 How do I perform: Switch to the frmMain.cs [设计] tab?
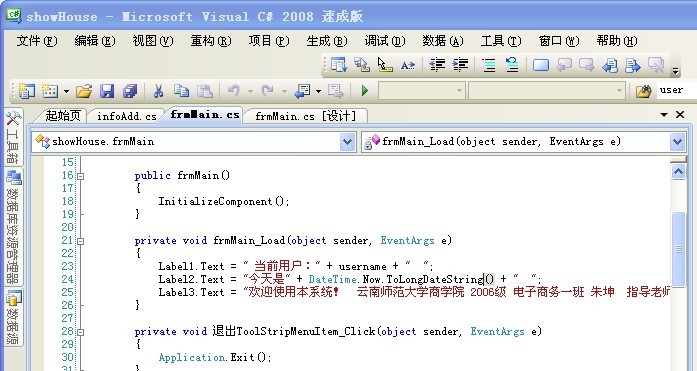coord(306,116)
